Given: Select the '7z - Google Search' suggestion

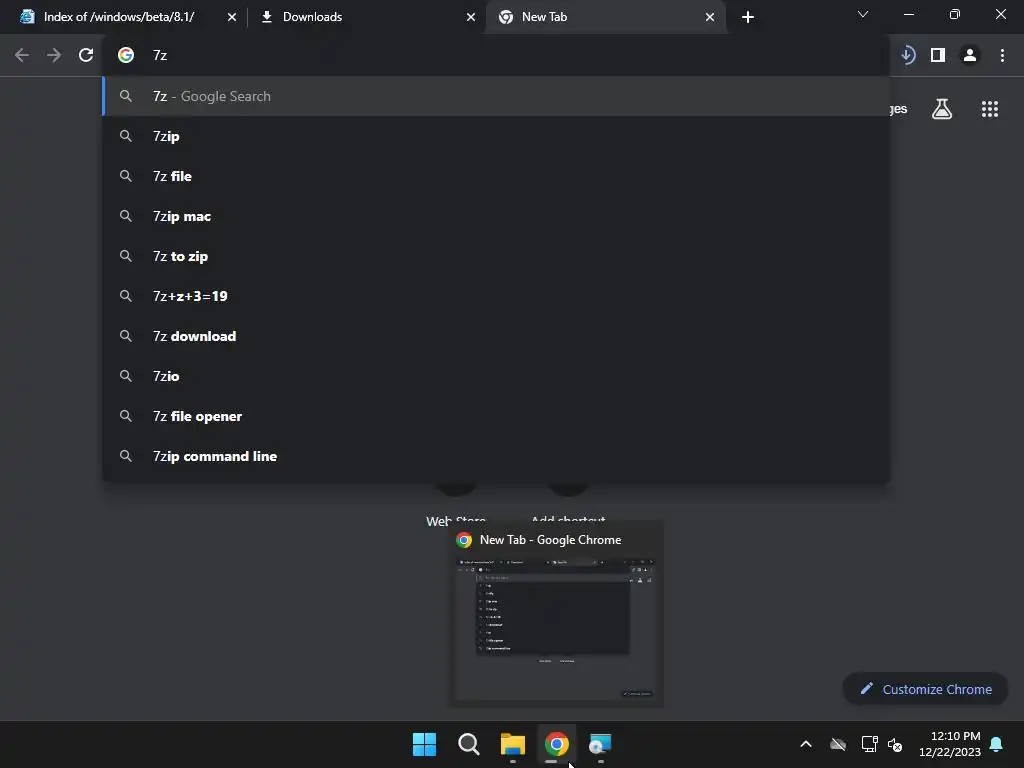Looking at the screenshot, I should (x=496, y=96).
